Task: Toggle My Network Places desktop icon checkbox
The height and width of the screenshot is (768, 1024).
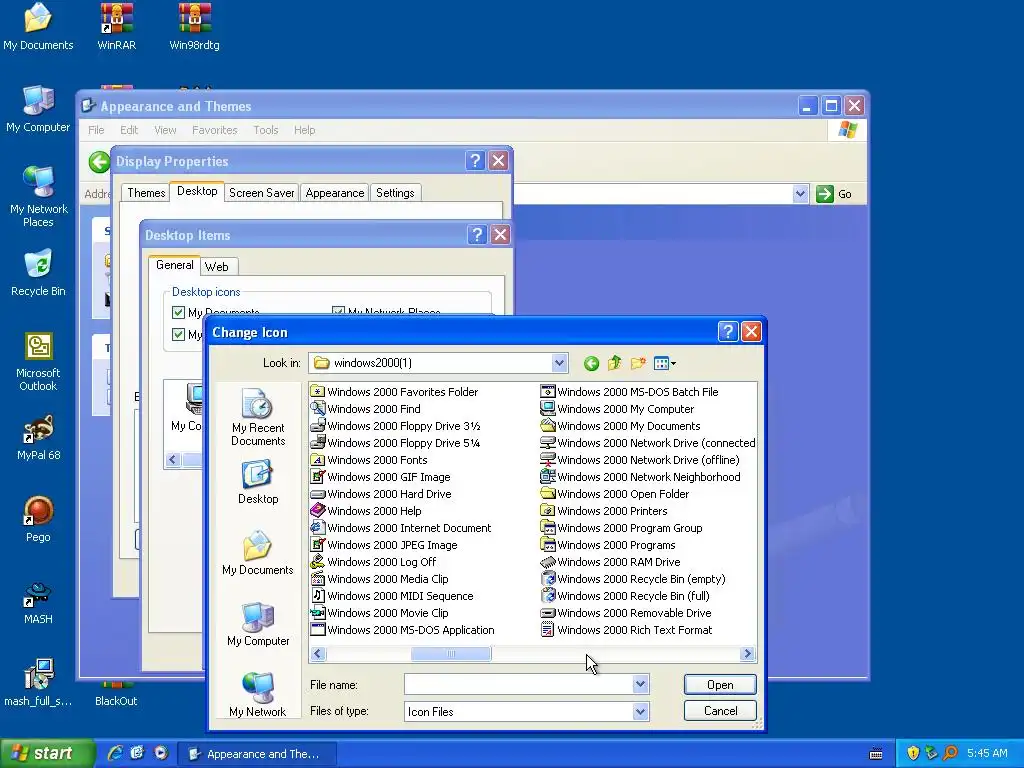Action: pyautogui.click(x=338, y=312)
